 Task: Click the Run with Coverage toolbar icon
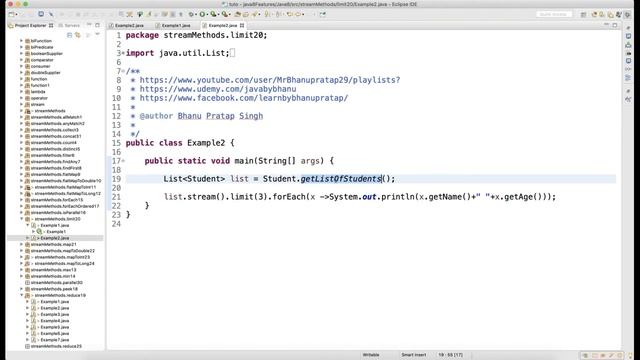pyautogui.click(x=213, y=14)
